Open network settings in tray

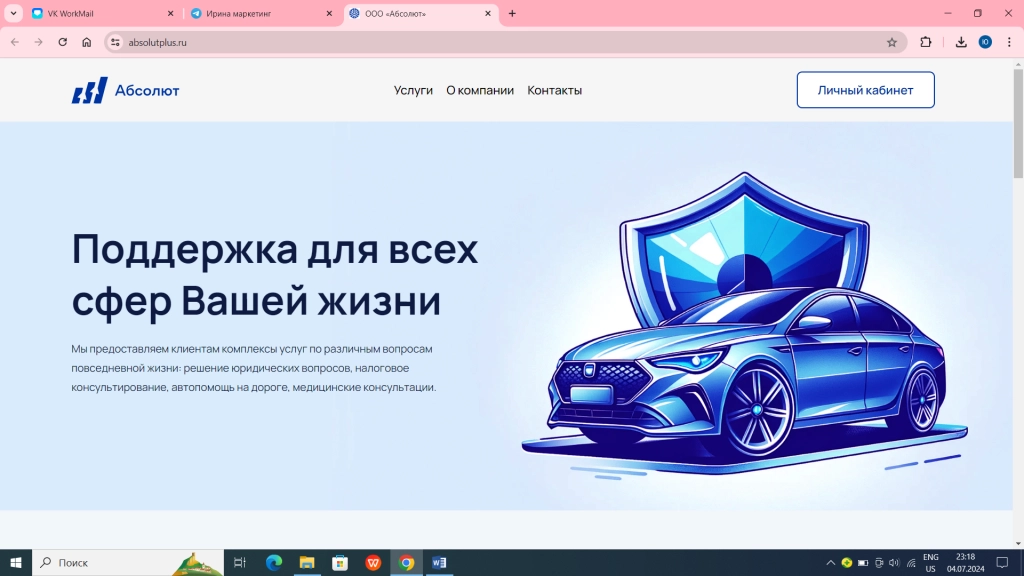click(x=911, y=562)
